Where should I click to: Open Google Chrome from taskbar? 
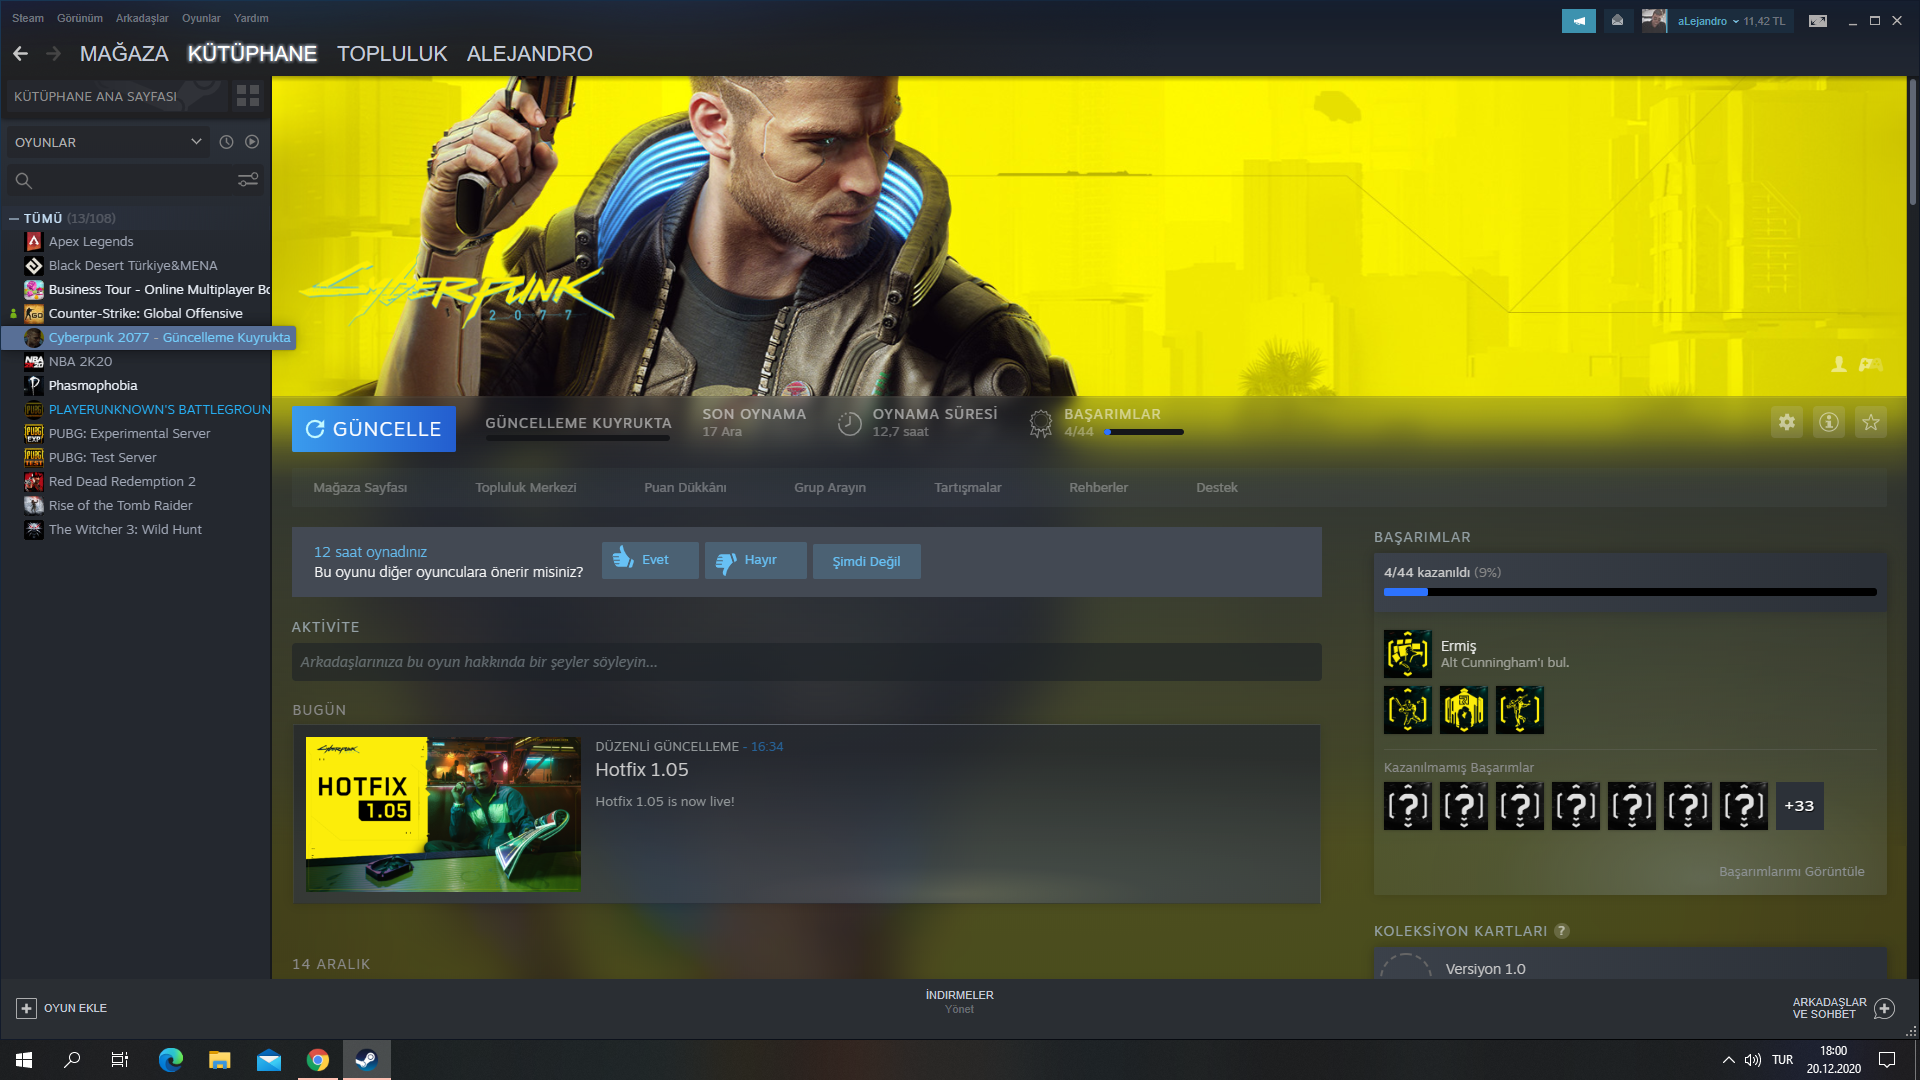[x=318, y=1060]
